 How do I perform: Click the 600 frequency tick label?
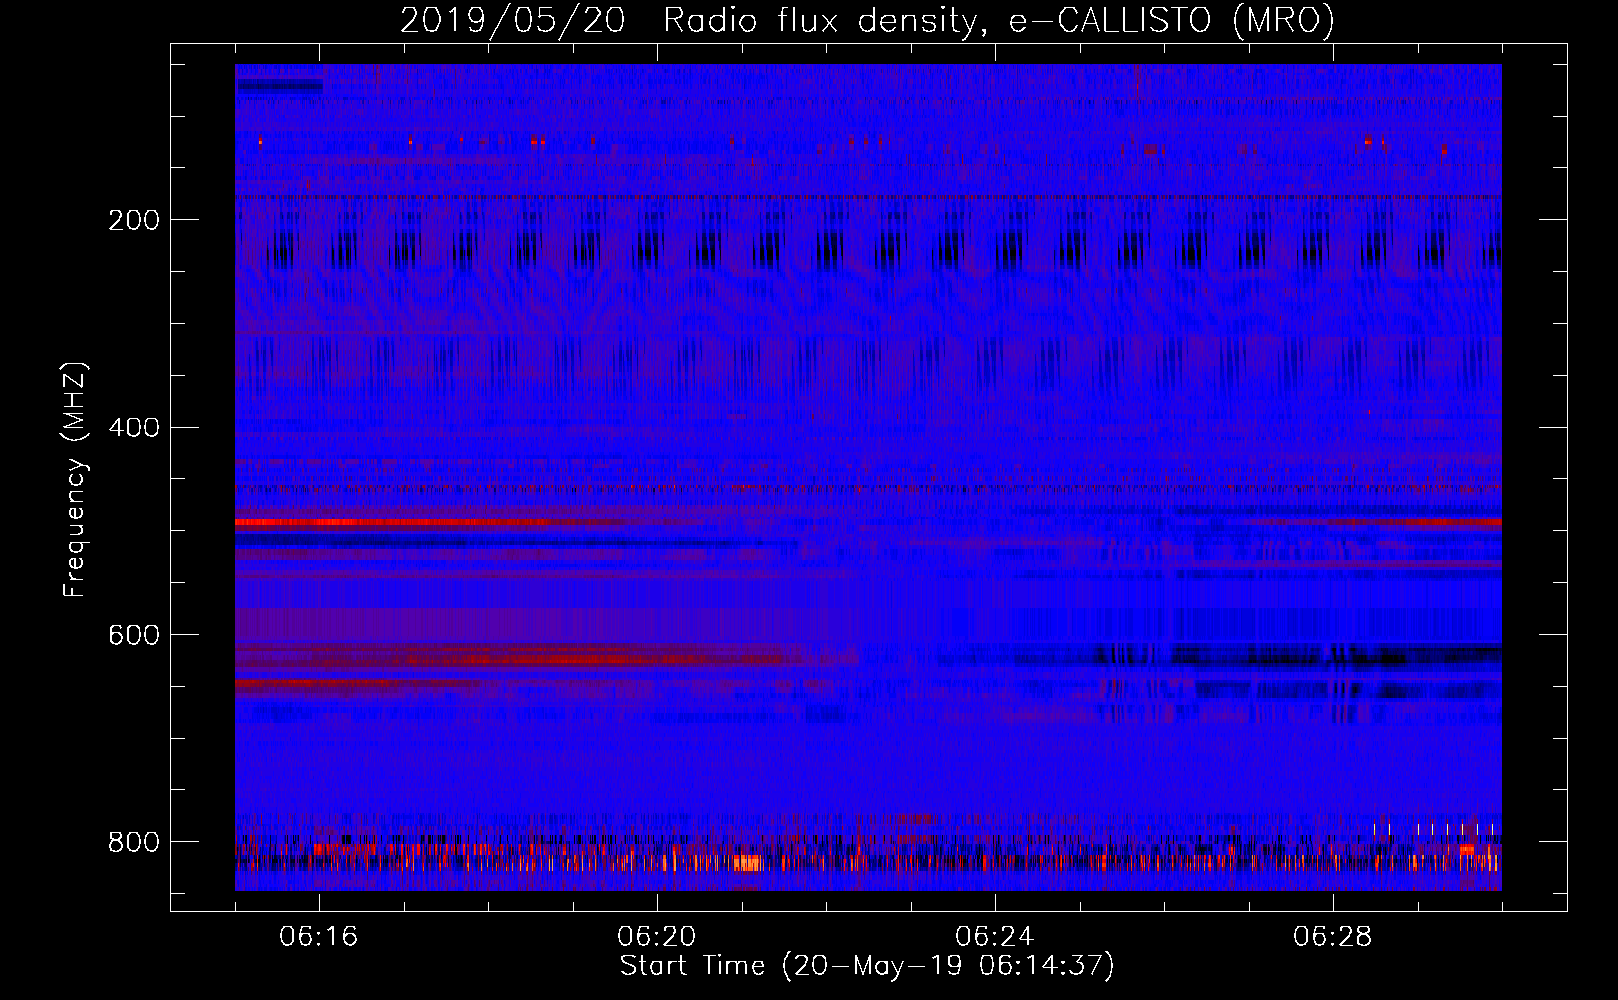click(x=134, y=636)
